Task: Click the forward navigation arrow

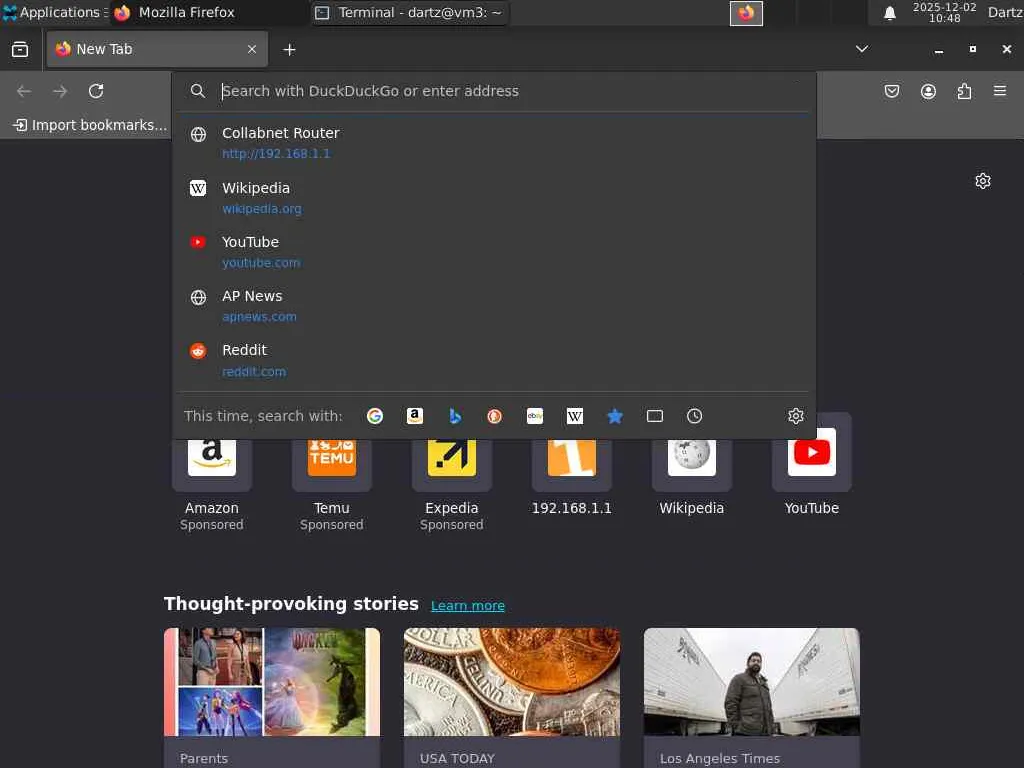Action: (x=60, y=91)
